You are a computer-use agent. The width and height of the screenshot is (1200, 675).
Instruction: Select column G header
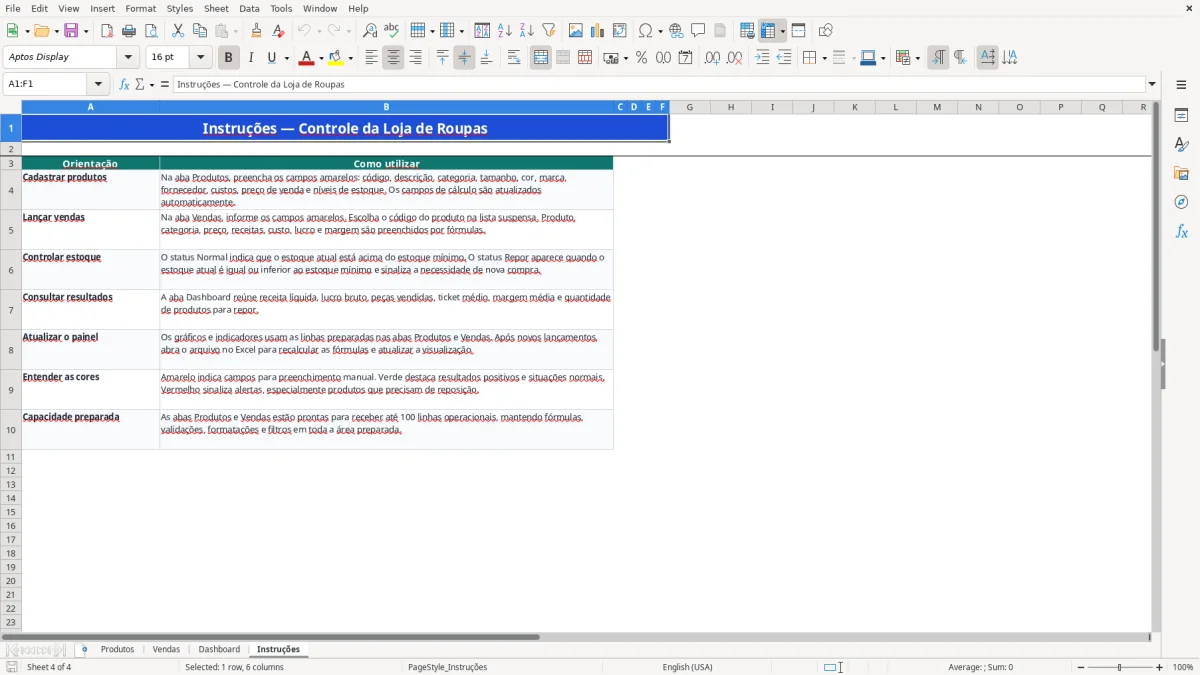click(690, 107)
